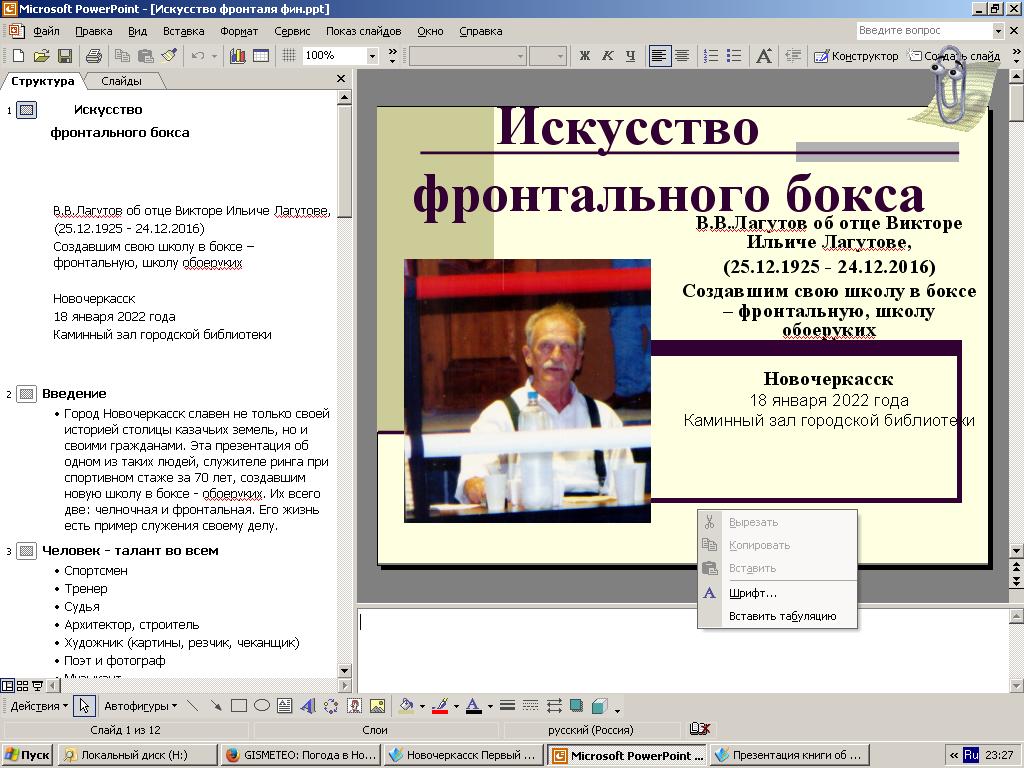Screen dimensions: 1024x768
Task: Open the Dash Style options
Action: point(531,706)
